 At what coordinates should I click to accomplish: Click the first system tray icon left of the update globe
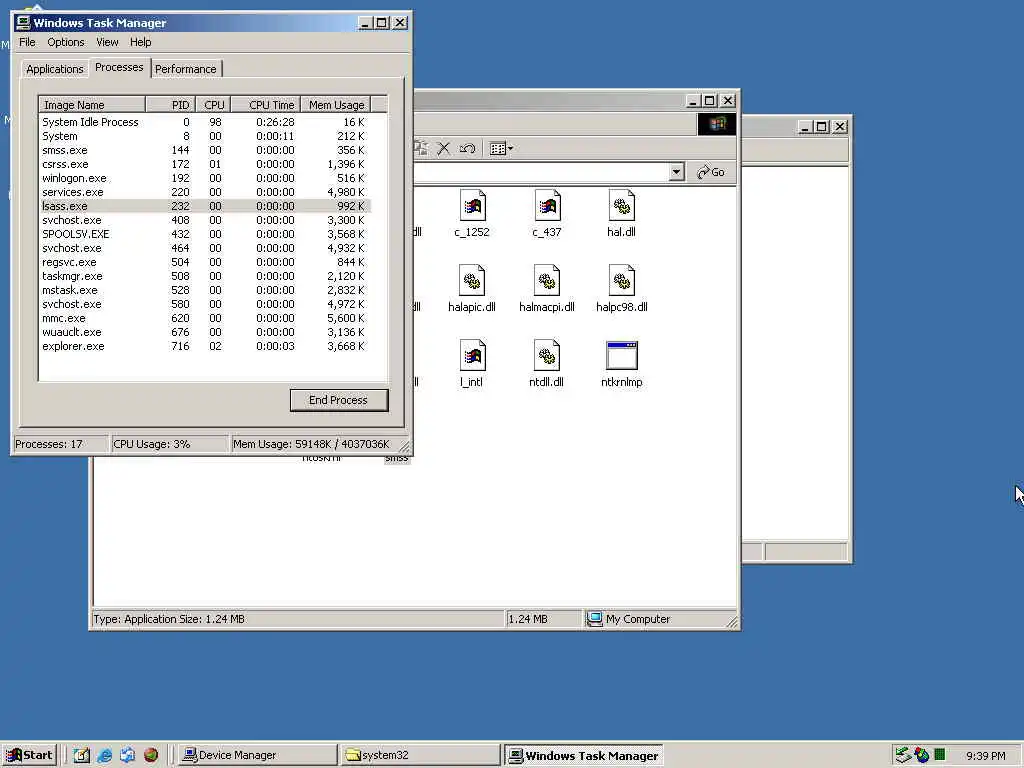[903, 755]
